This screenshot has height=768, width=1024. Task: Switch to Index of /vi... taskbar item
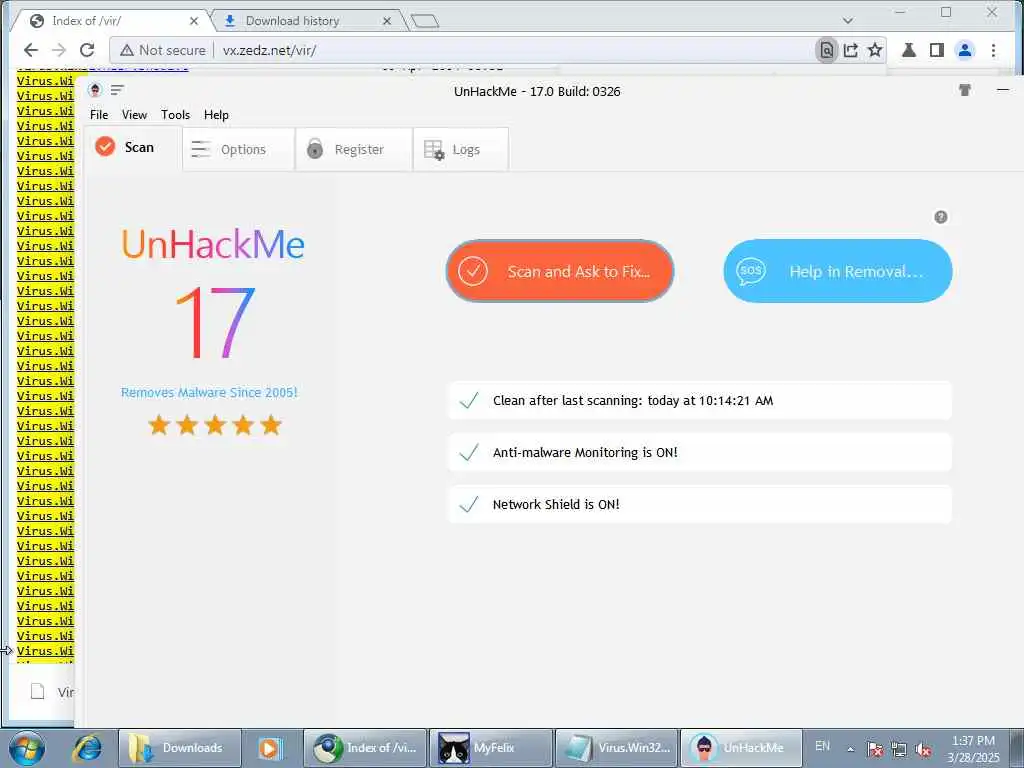pyautogui.click(x=366, y=748)
